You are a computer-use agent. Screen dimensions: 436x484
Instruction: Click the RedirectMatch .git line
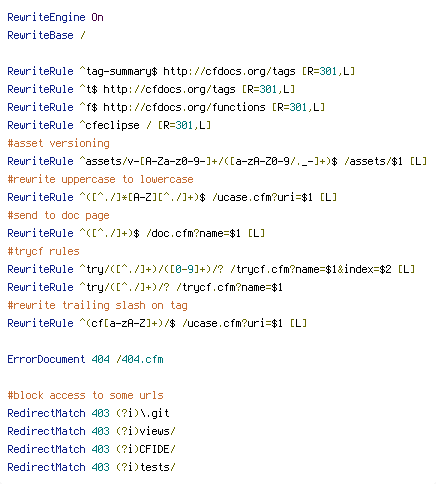point(88,413)
